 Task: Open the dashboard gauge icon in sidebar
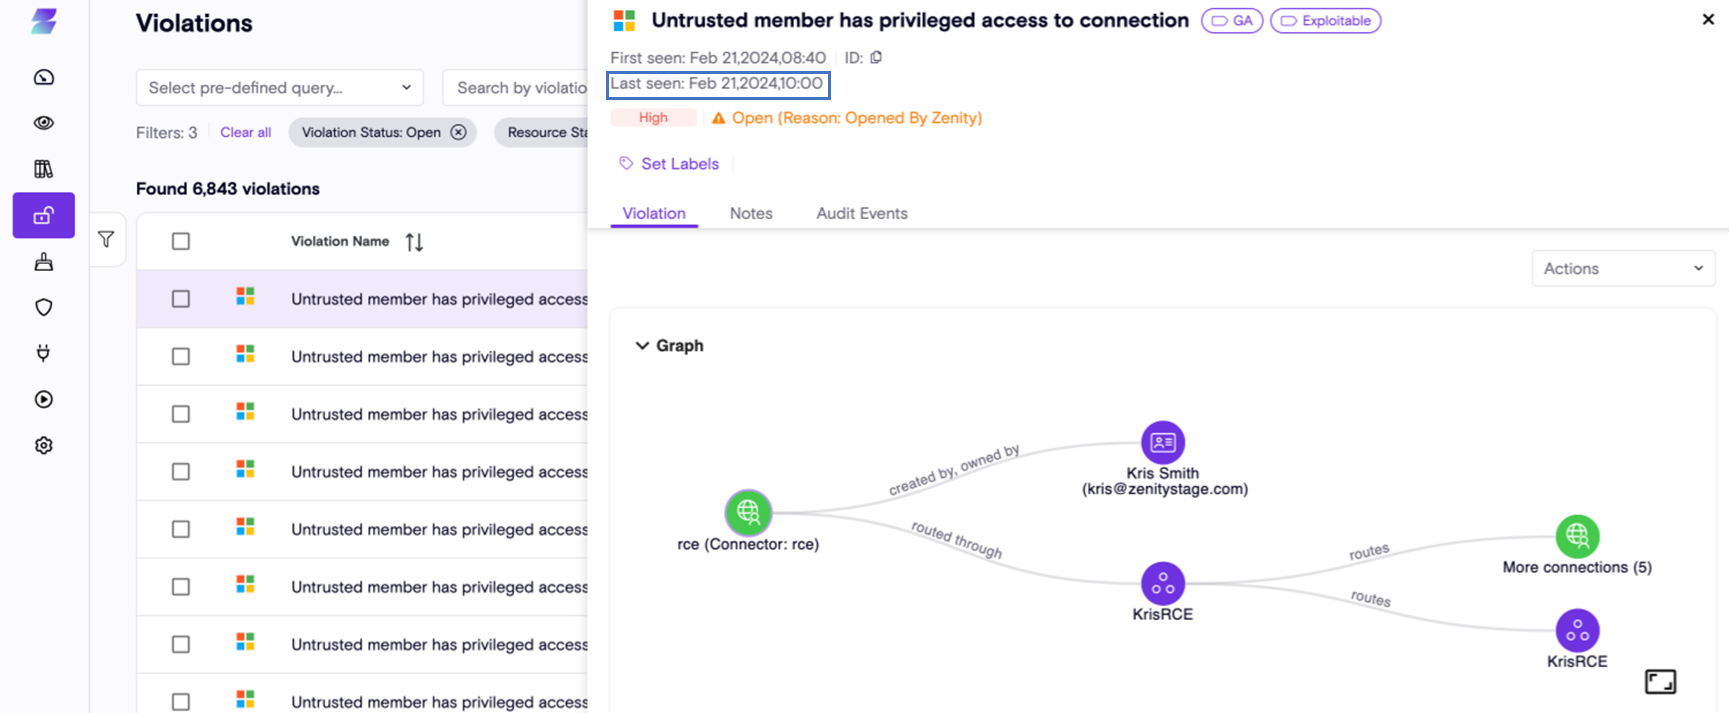44,77
